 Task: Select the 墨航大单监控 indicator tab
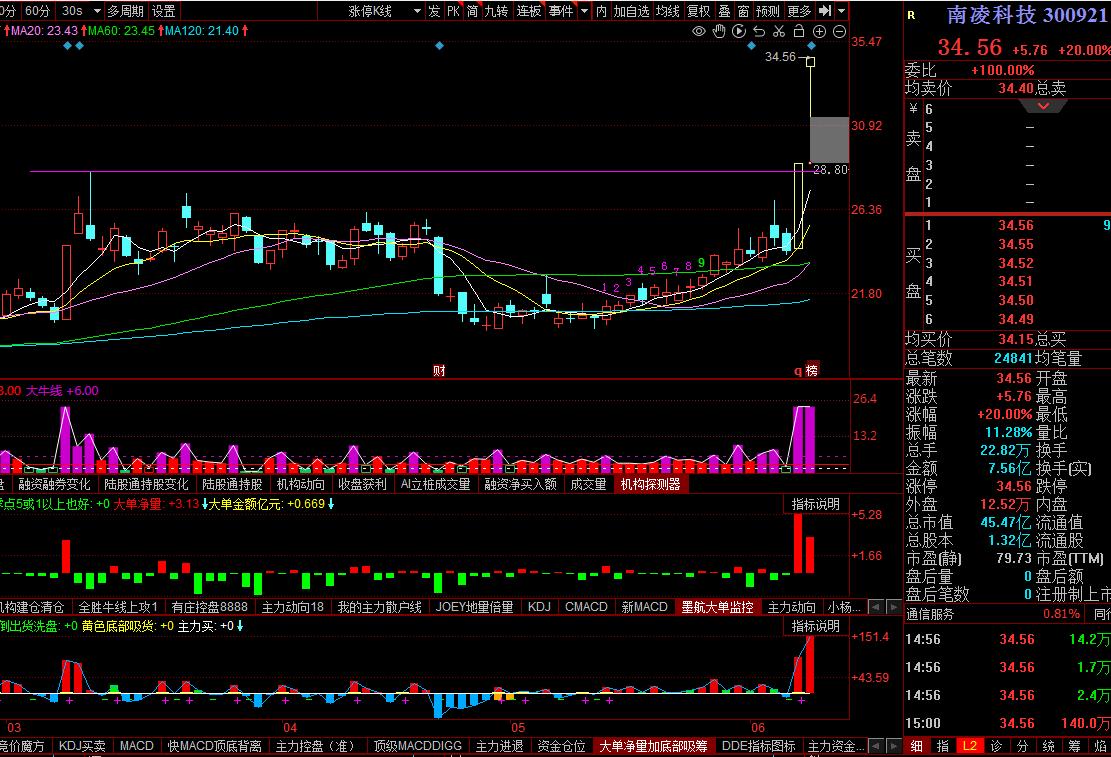[717, 607]
